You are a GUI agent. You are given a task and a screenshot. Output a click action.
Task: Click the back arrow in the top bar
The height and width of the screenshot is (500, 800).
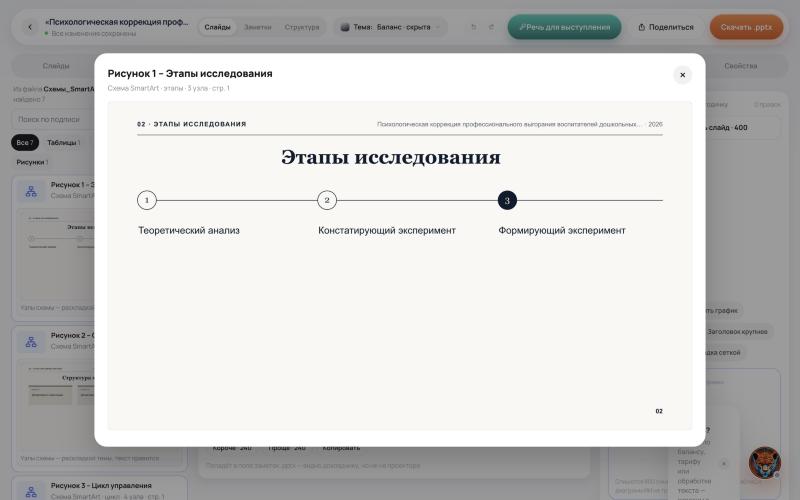30,27
